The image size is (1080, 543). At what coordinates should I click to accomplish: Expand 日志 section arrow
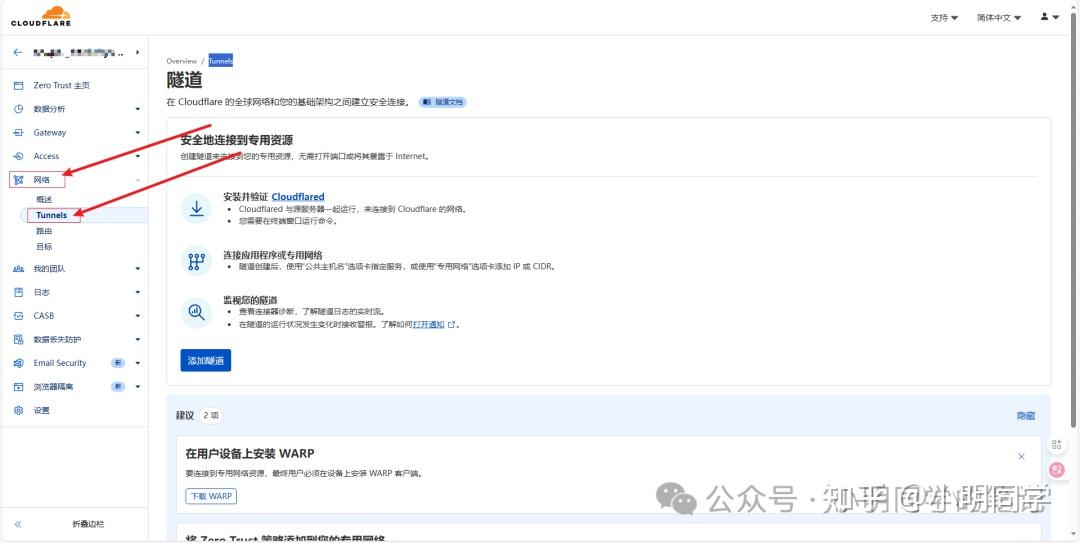[138, 292]
